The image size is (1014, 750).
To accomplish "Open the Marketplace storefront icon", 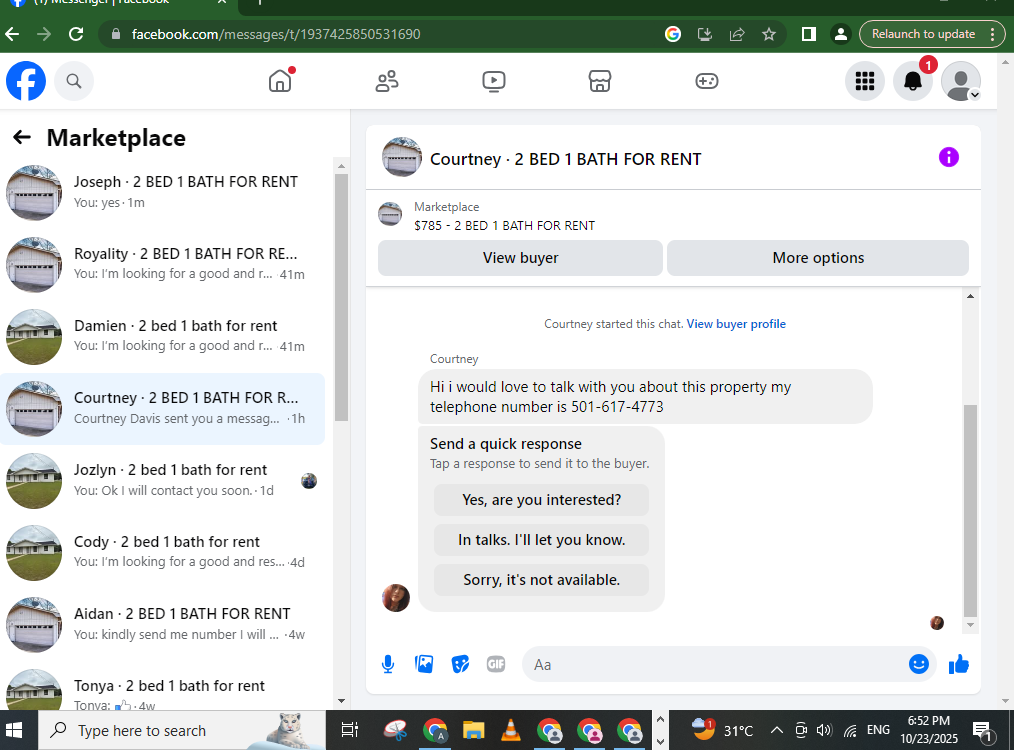I will point(600,81).
